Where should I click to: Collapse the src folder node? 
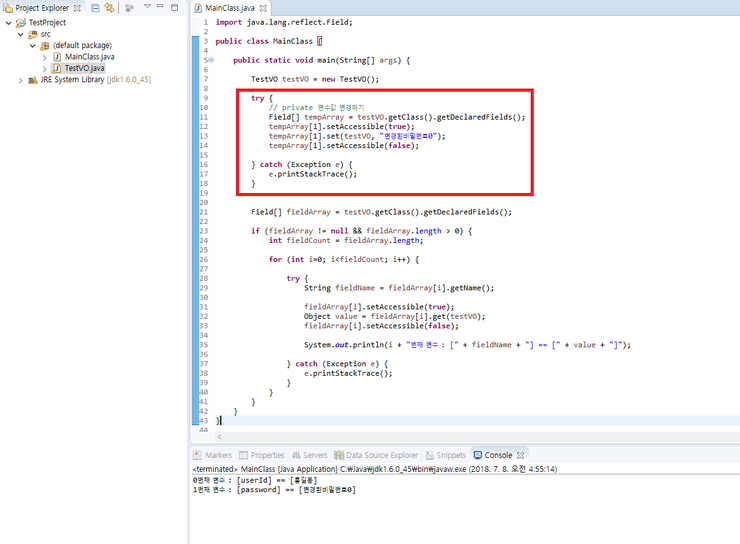(x=20, y=34)
